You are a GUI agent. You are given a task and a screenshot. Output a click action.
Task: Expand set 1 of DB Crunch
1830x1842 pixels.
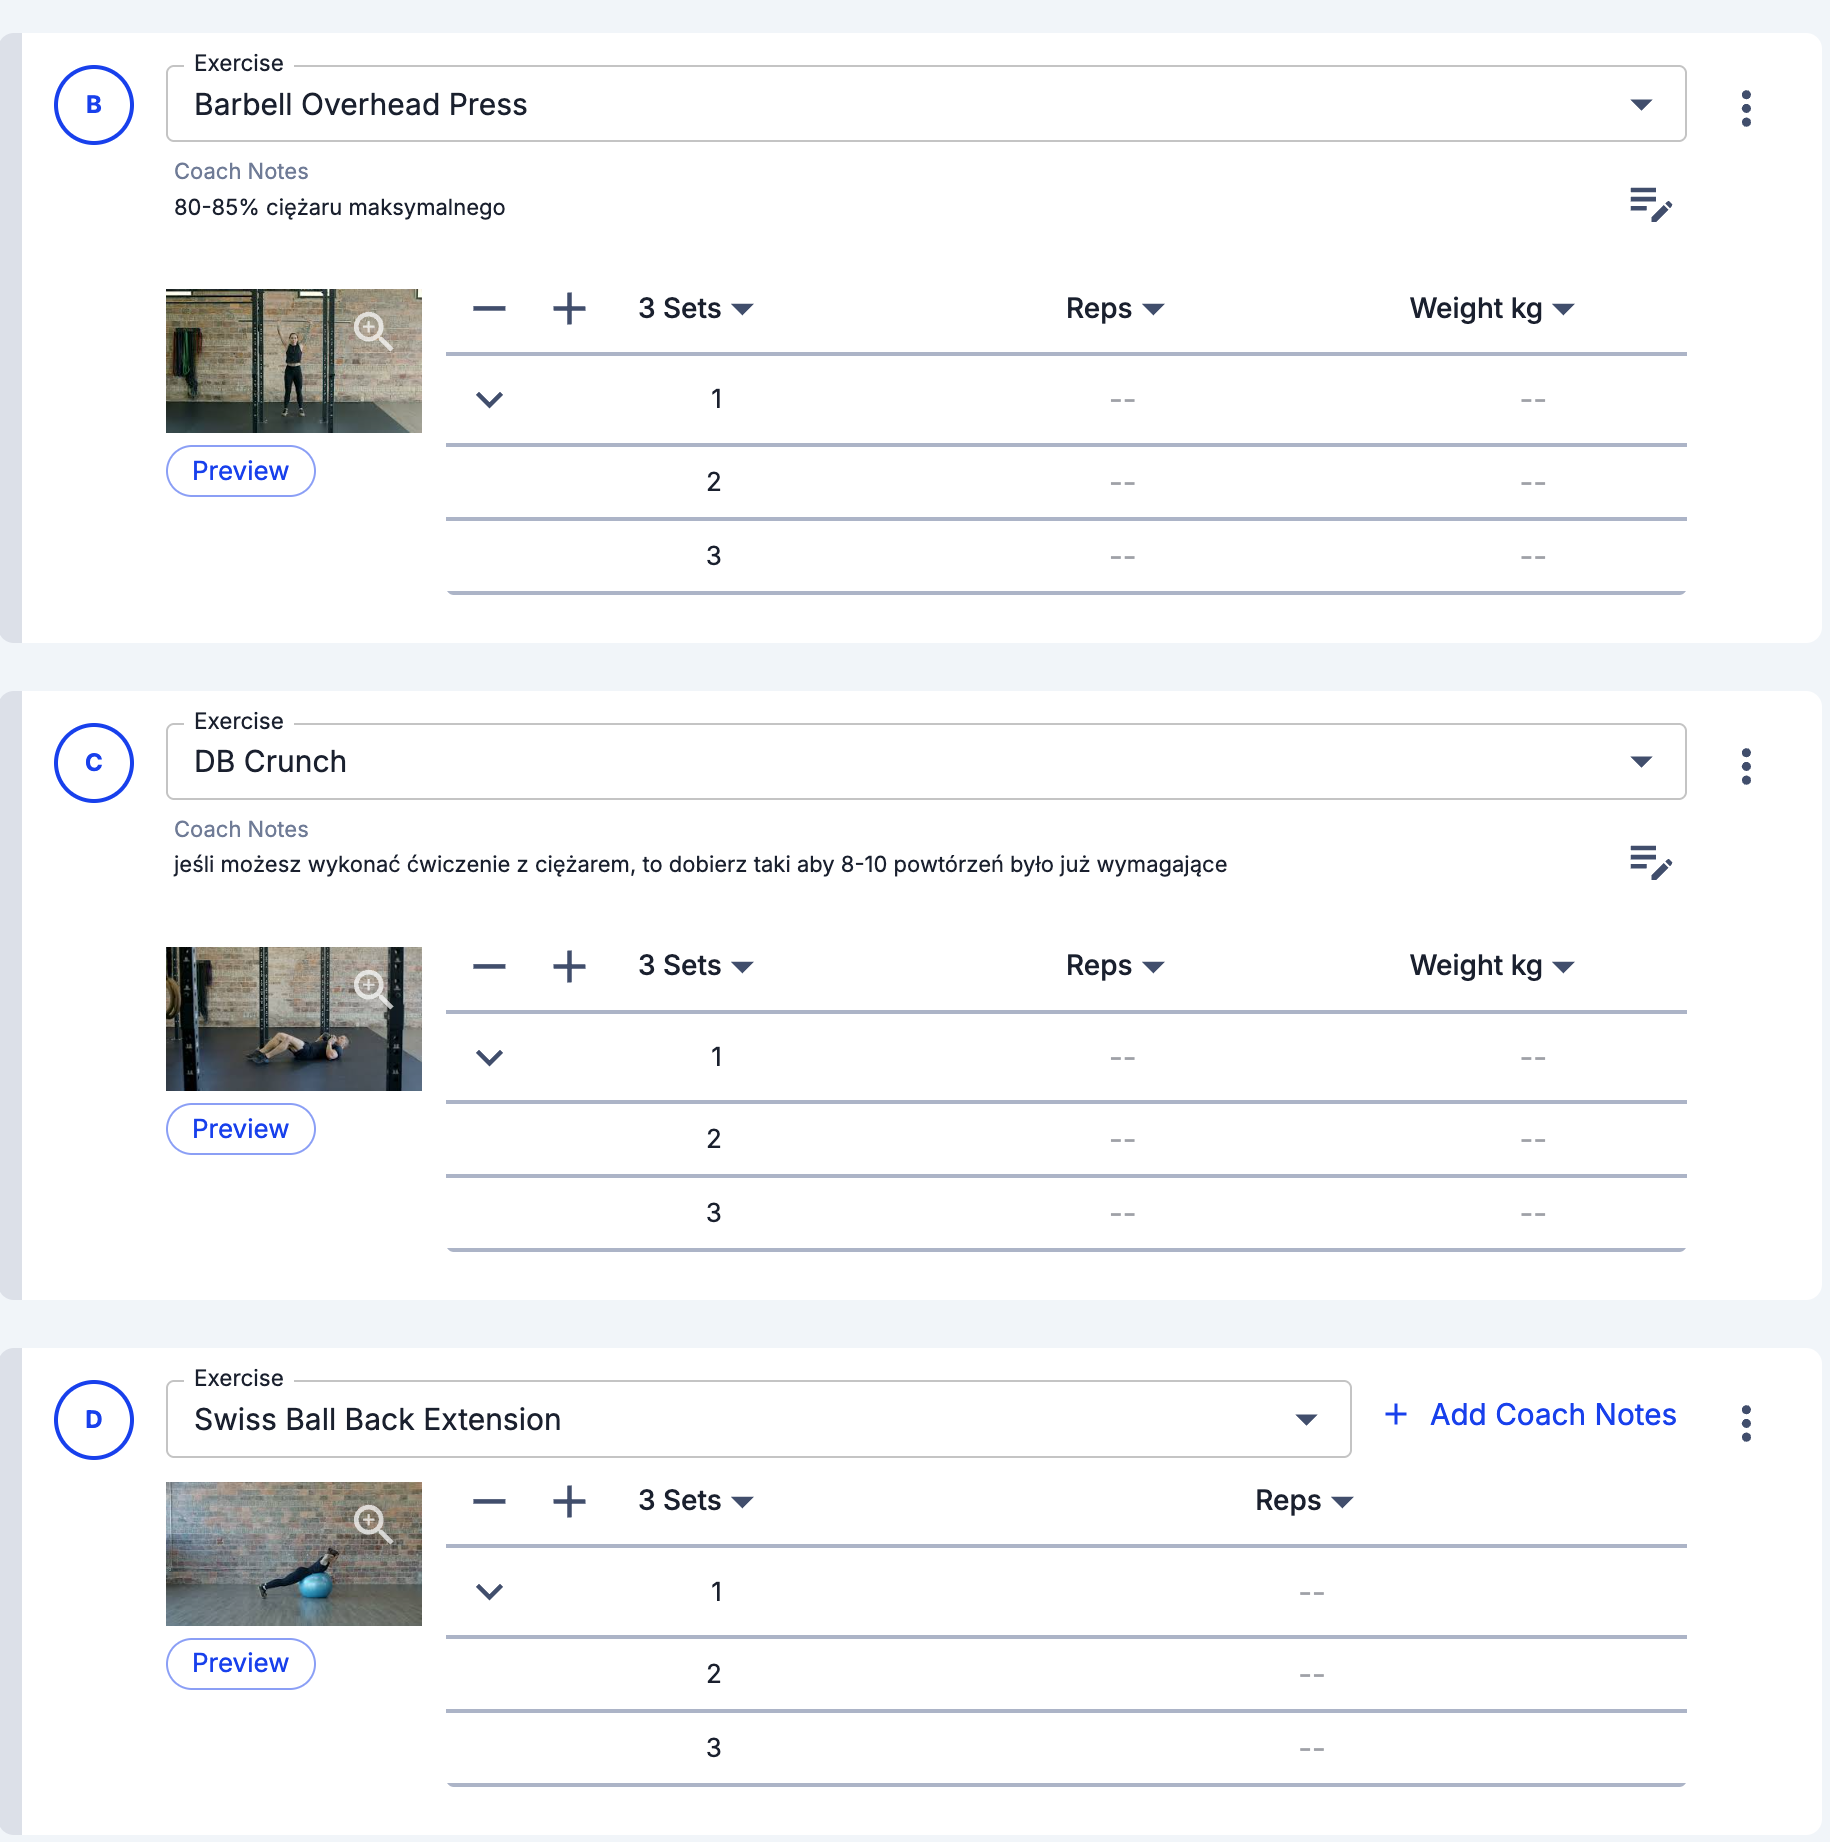(489, 1057)
